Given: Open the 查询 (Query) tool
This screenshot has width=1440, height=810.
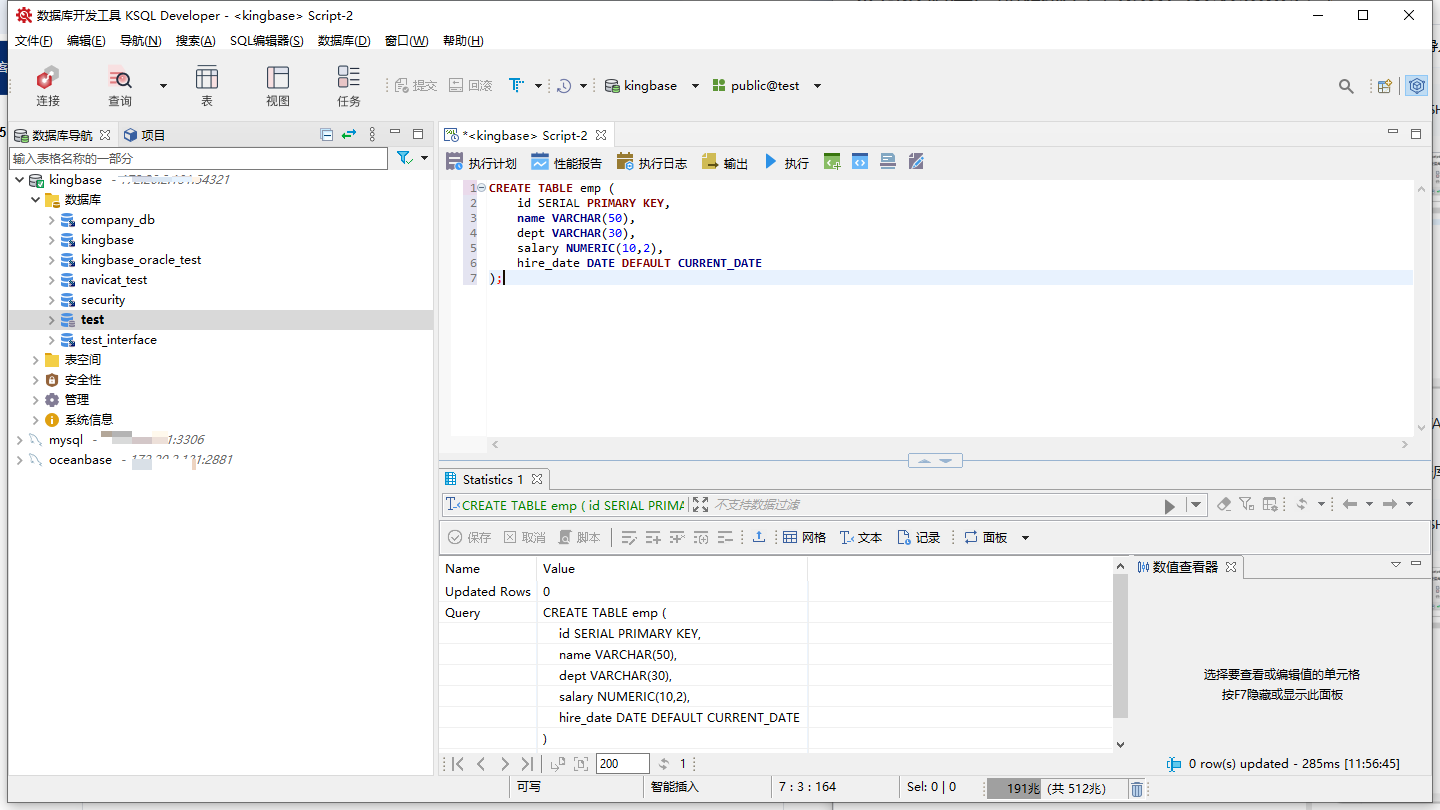Looking at the screenshot, I should pyautogui.click(x=120, y=85).
